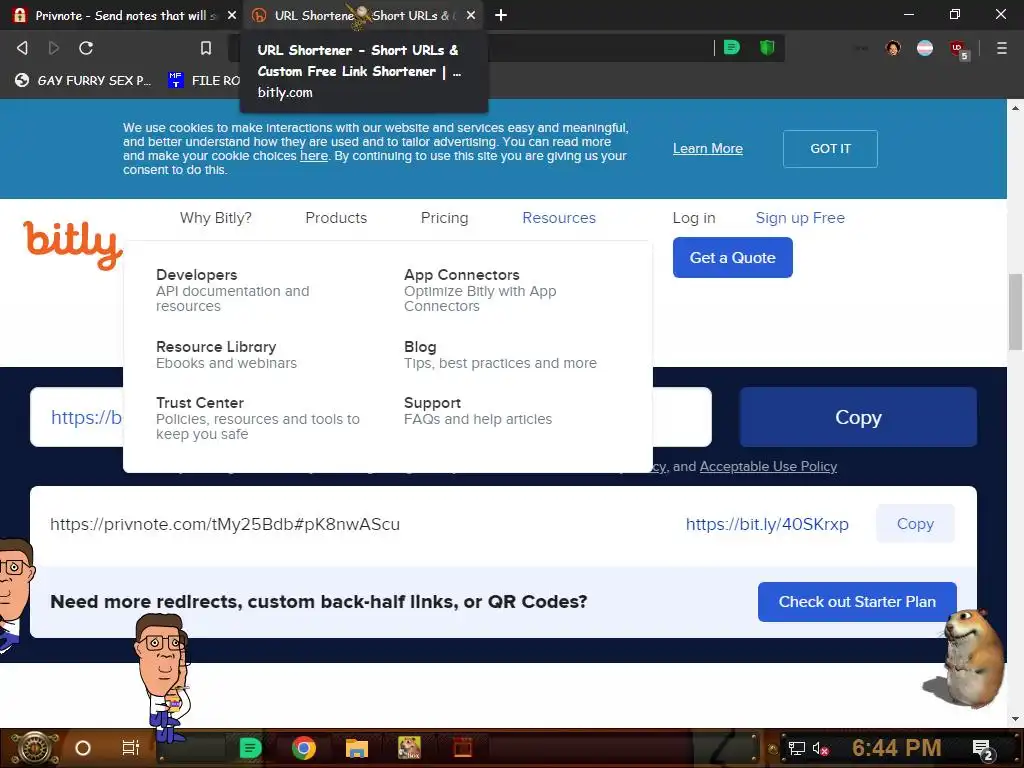Open the uBlock Origin extension icon
1024x768 pixels.
point(958,49)
